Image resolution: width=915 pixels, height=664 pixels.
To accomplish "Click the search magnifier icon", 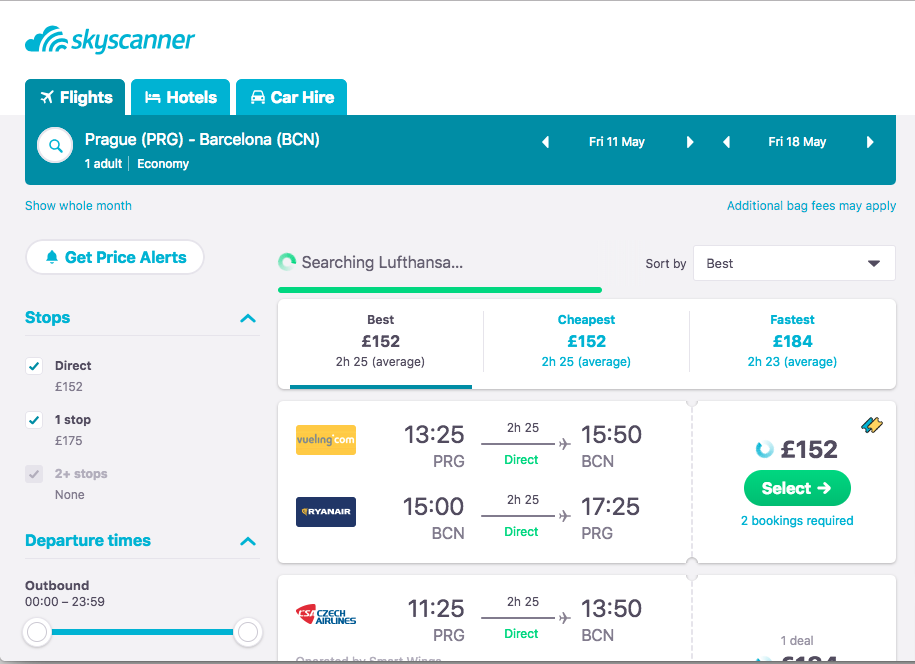I will pyautogui.click(x=56, y=146).
